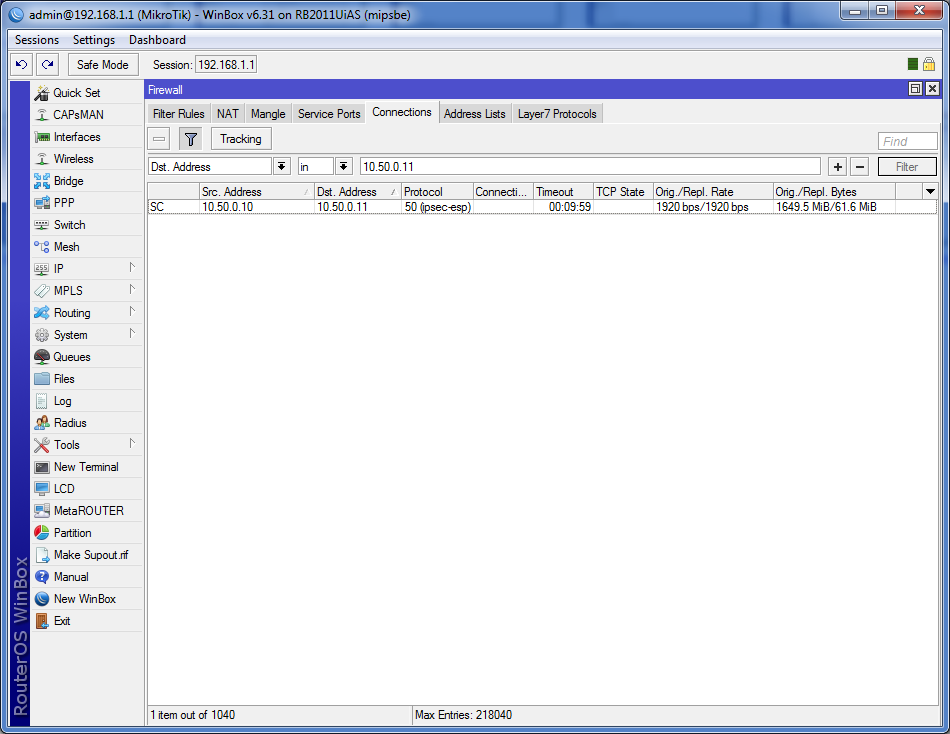Open the Queues window
The image size is (950, 734).
point(87,357)
